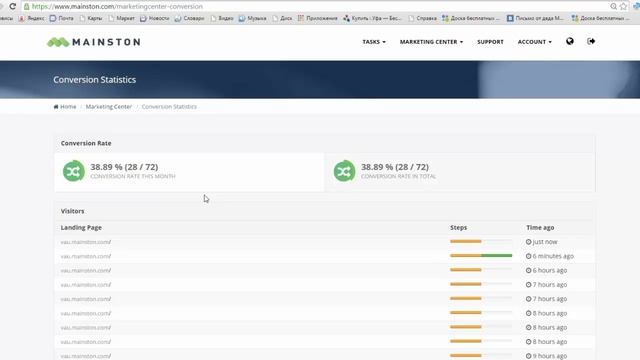Image resolution: width=640 pixels, height=360 pixels.
Task: Open the Словари bookmark
Action: (x=189, y=18)
